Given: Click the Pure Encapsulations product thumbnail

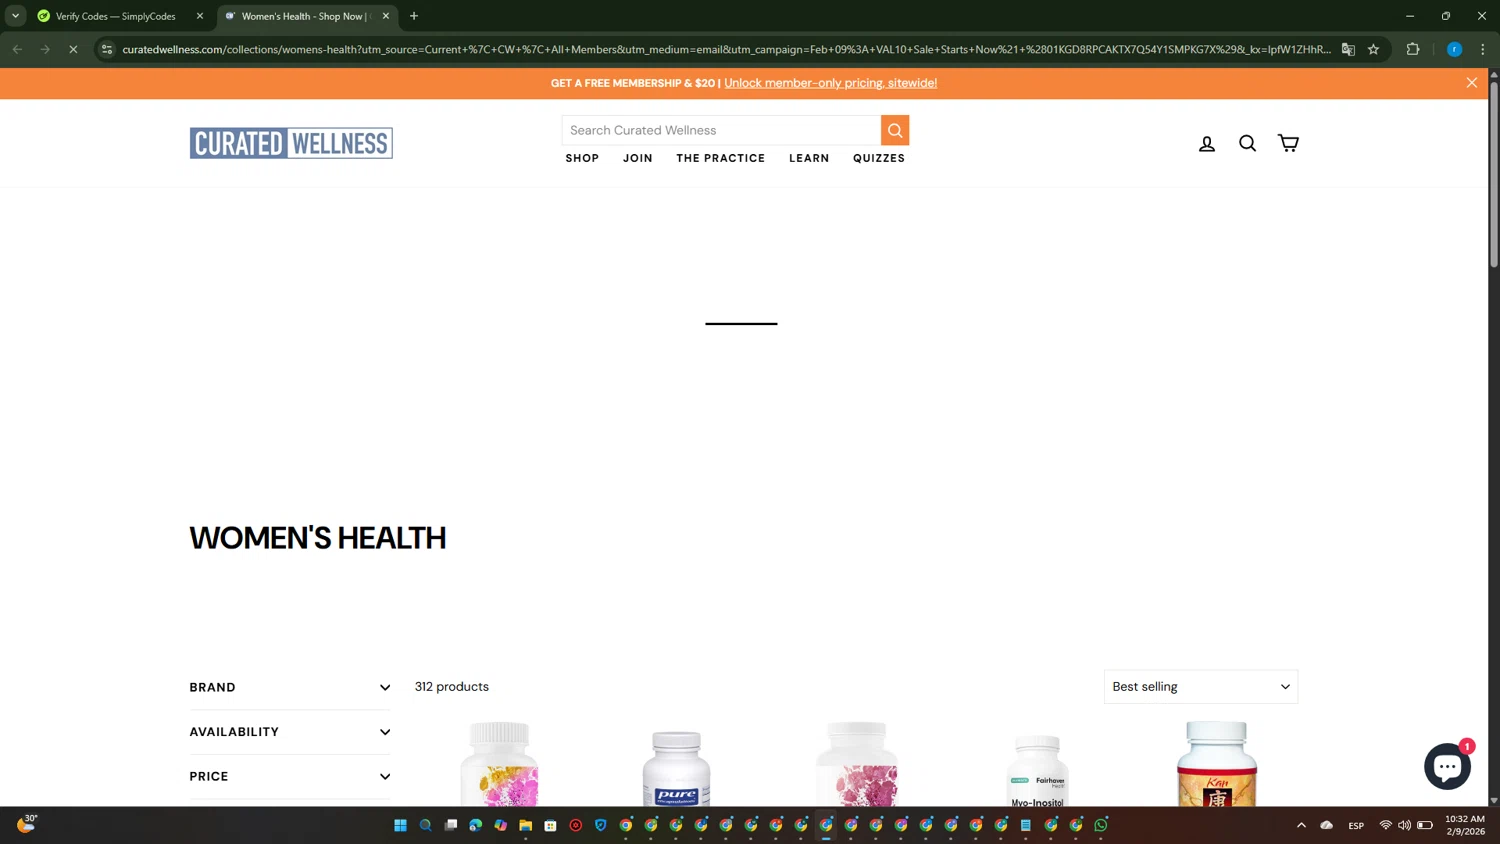Looking at the screenshot, I should tap(677, 768).
